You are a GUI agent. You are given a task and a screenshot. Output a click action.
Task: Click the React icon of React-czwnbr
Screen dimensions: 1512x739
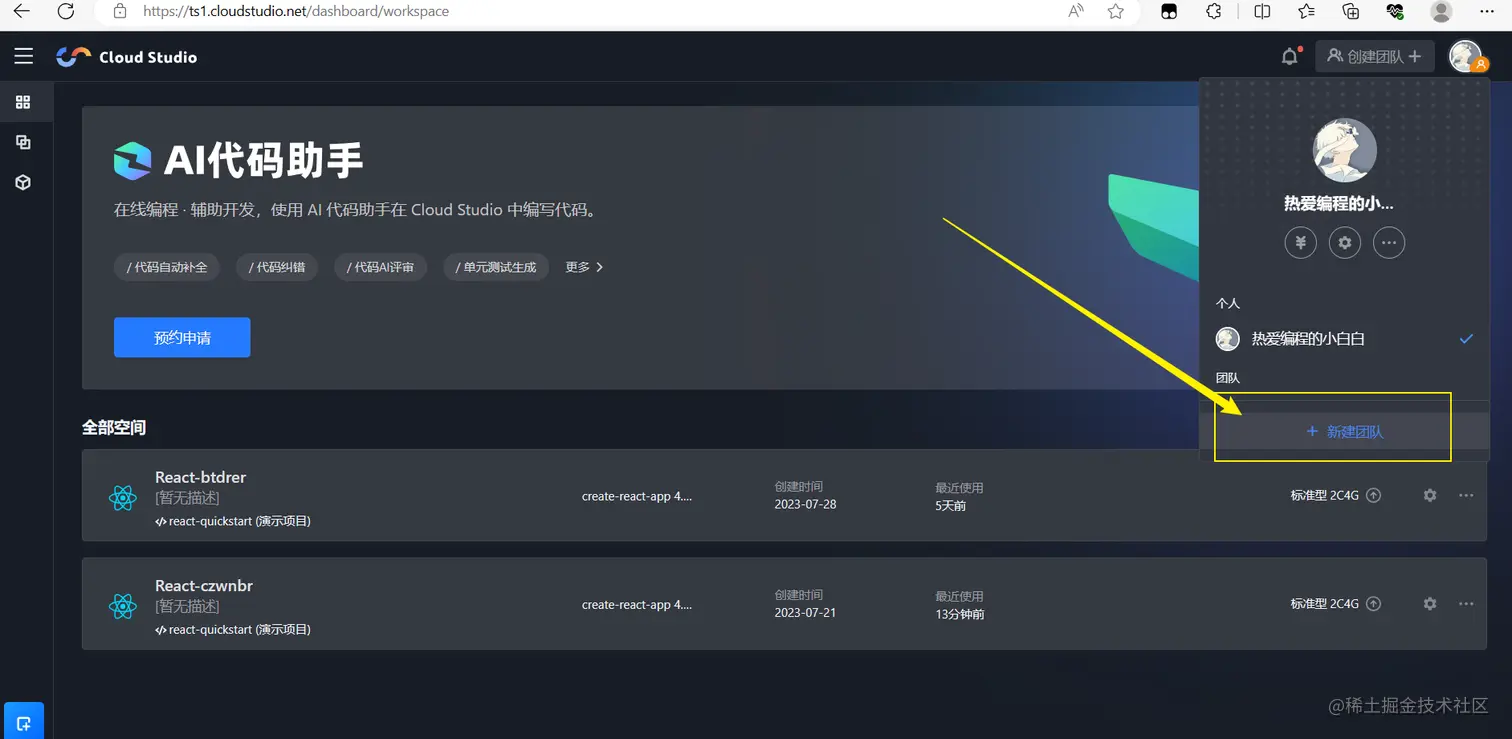click(123, 606)
